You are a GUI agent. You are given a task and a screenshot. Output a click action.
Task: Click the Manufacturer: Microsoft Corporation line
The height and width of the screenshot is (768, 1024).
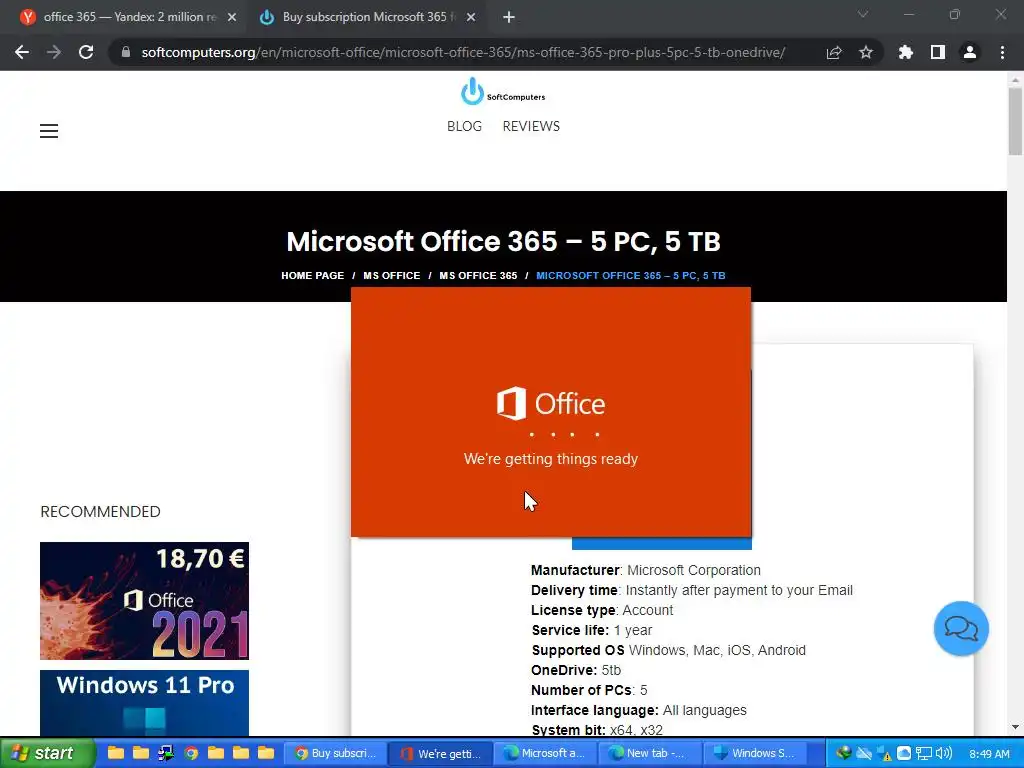(x=646, y=570)
